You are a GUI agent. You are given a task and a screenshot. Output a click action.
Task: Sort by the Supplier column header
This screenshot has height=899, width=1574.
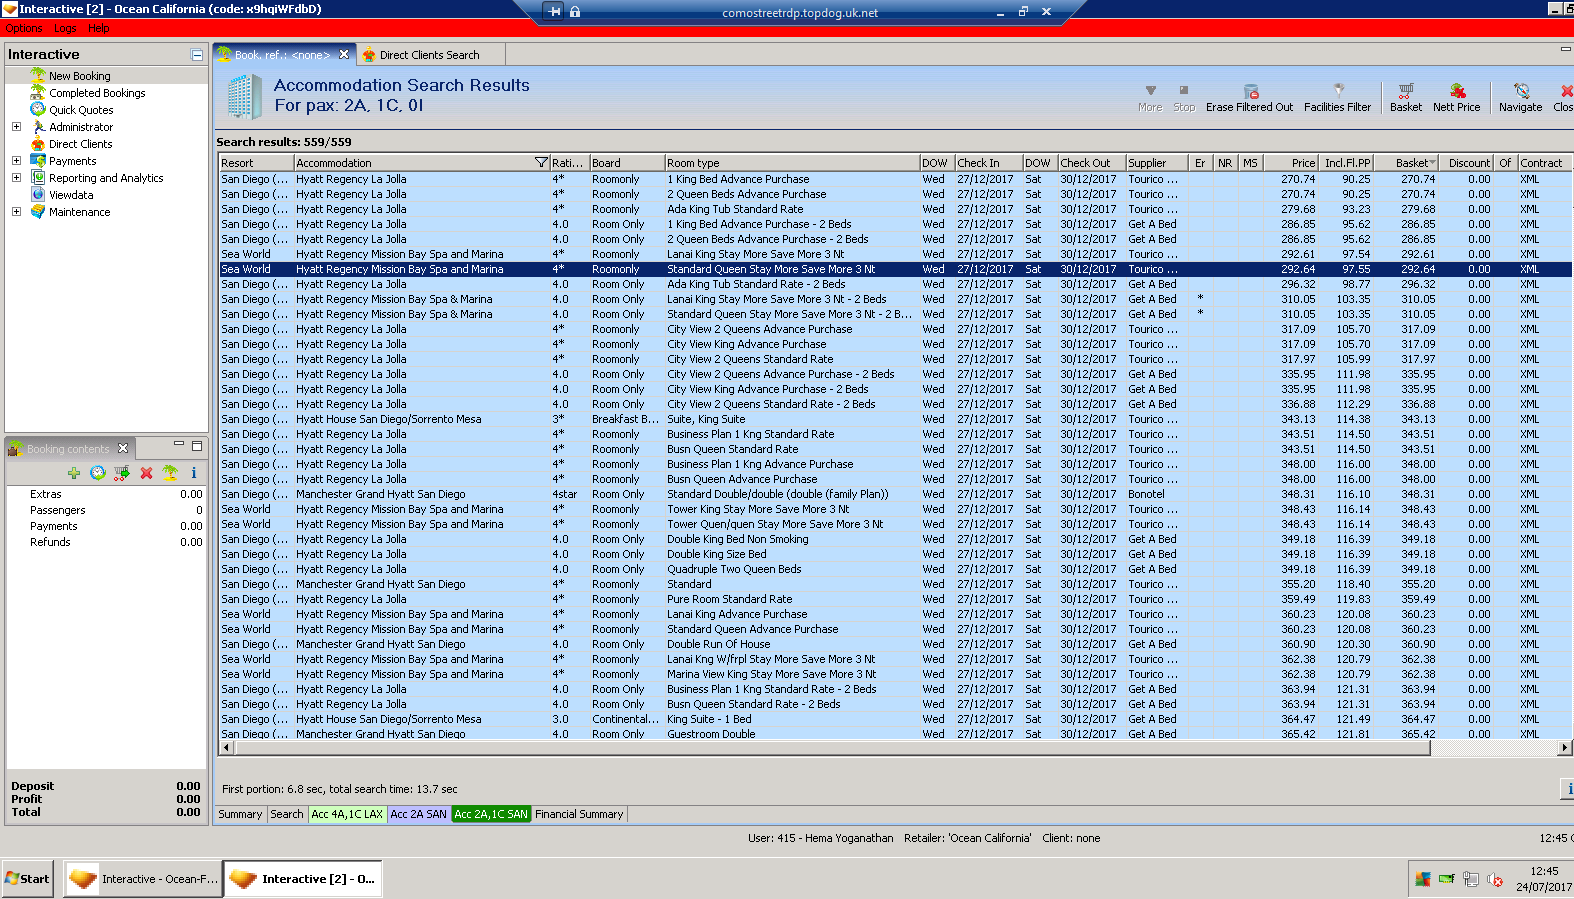pyautogui.click(x=1156, y=162)
